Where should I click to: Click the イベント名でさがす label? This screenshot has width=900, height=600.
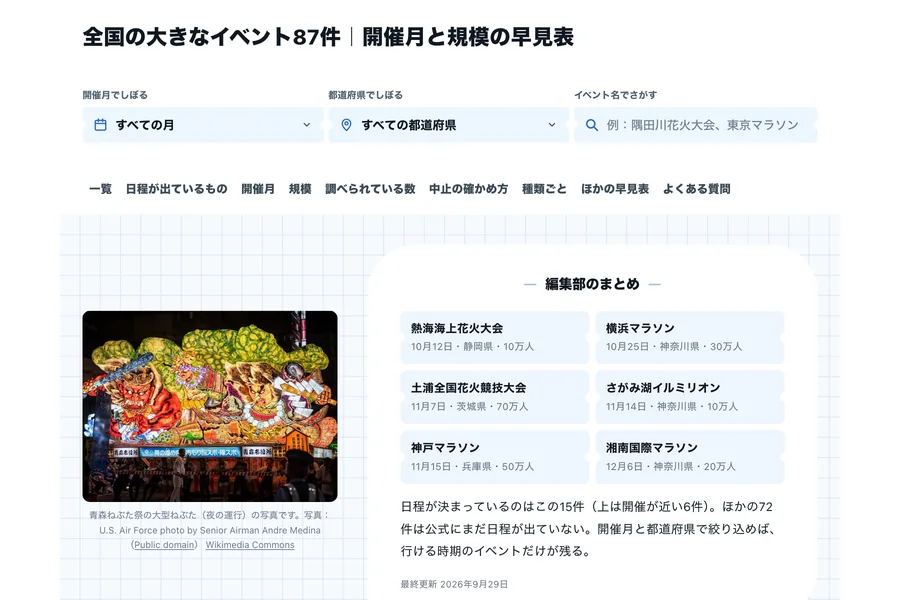616,95
